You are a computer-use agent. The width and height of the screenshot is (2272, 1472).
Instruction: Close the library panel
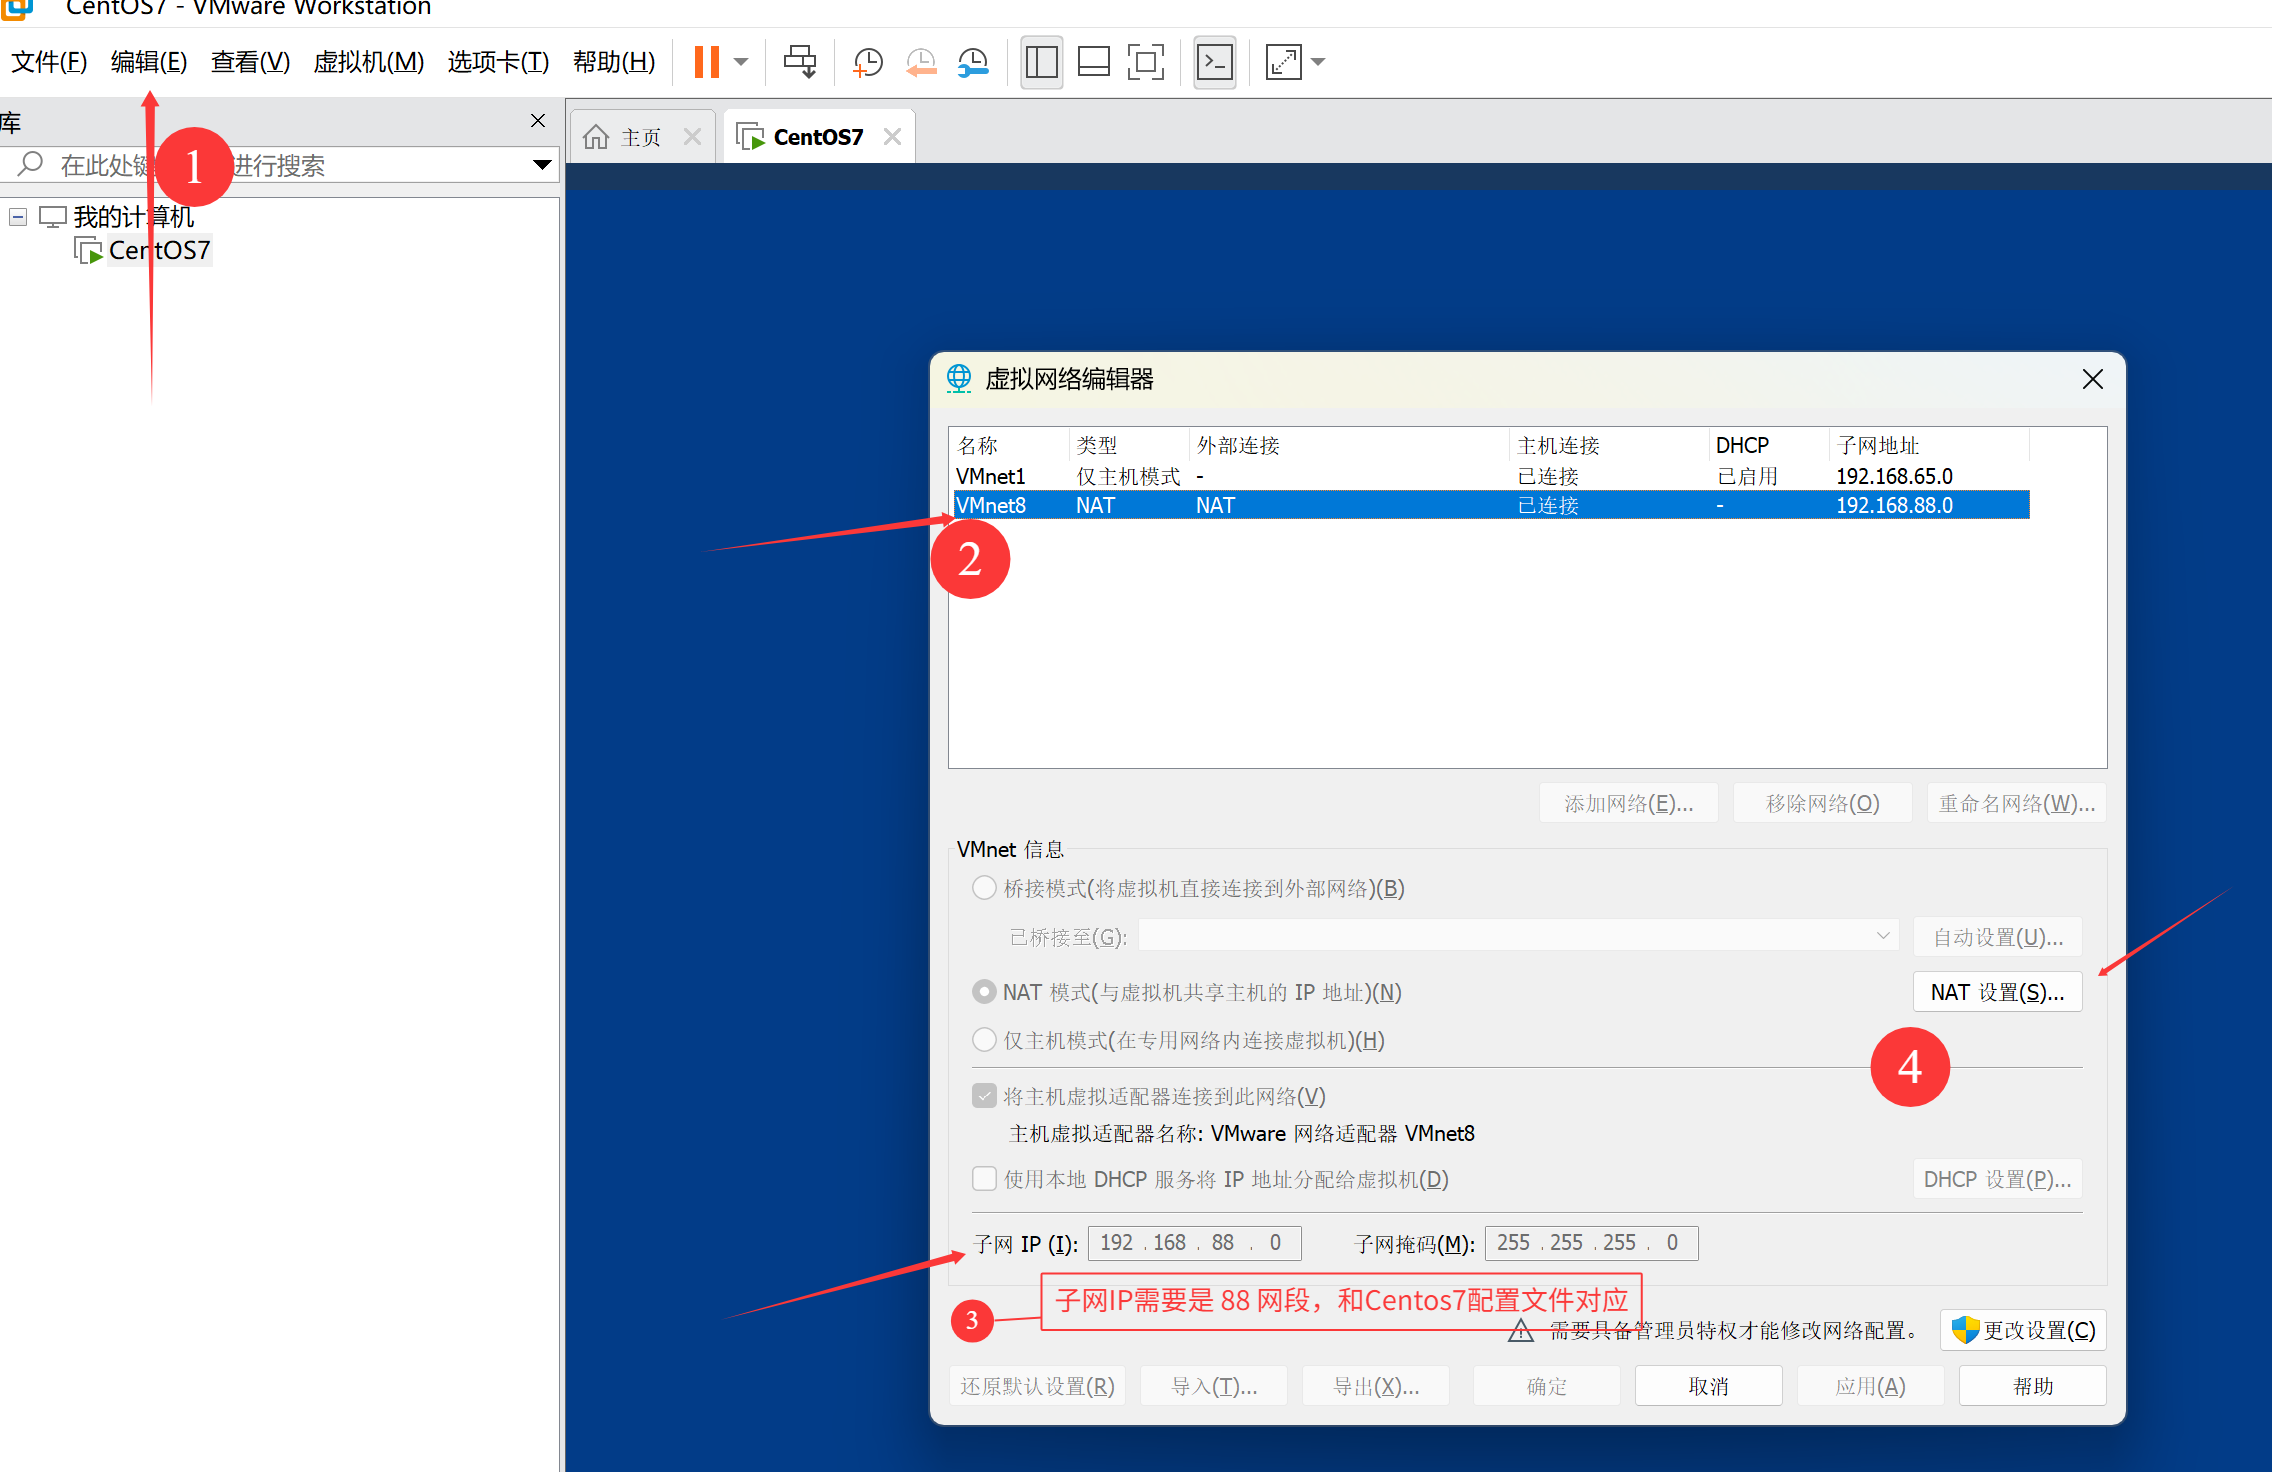538,121
